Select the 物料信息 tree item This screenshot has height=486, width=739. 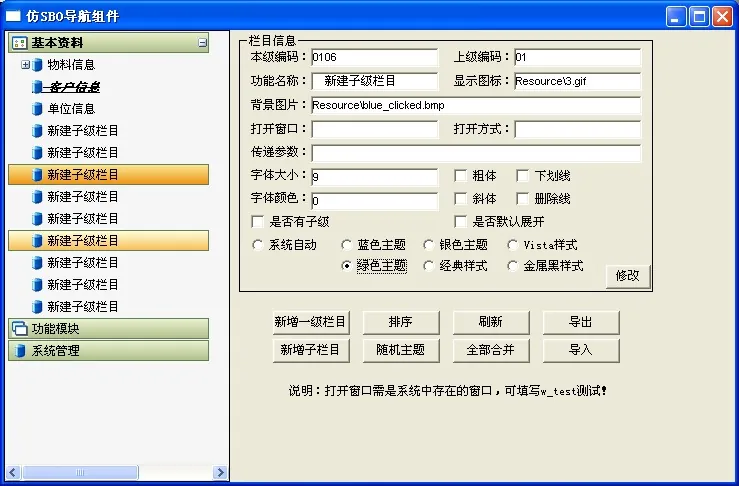(71, 65)
